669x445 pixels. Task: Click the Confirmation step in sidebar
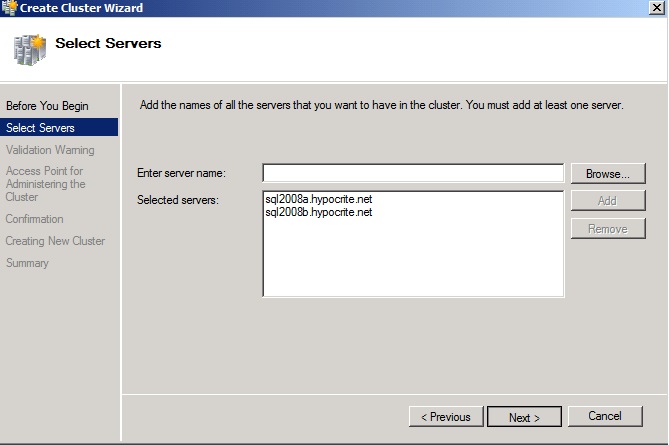[34, 219]
